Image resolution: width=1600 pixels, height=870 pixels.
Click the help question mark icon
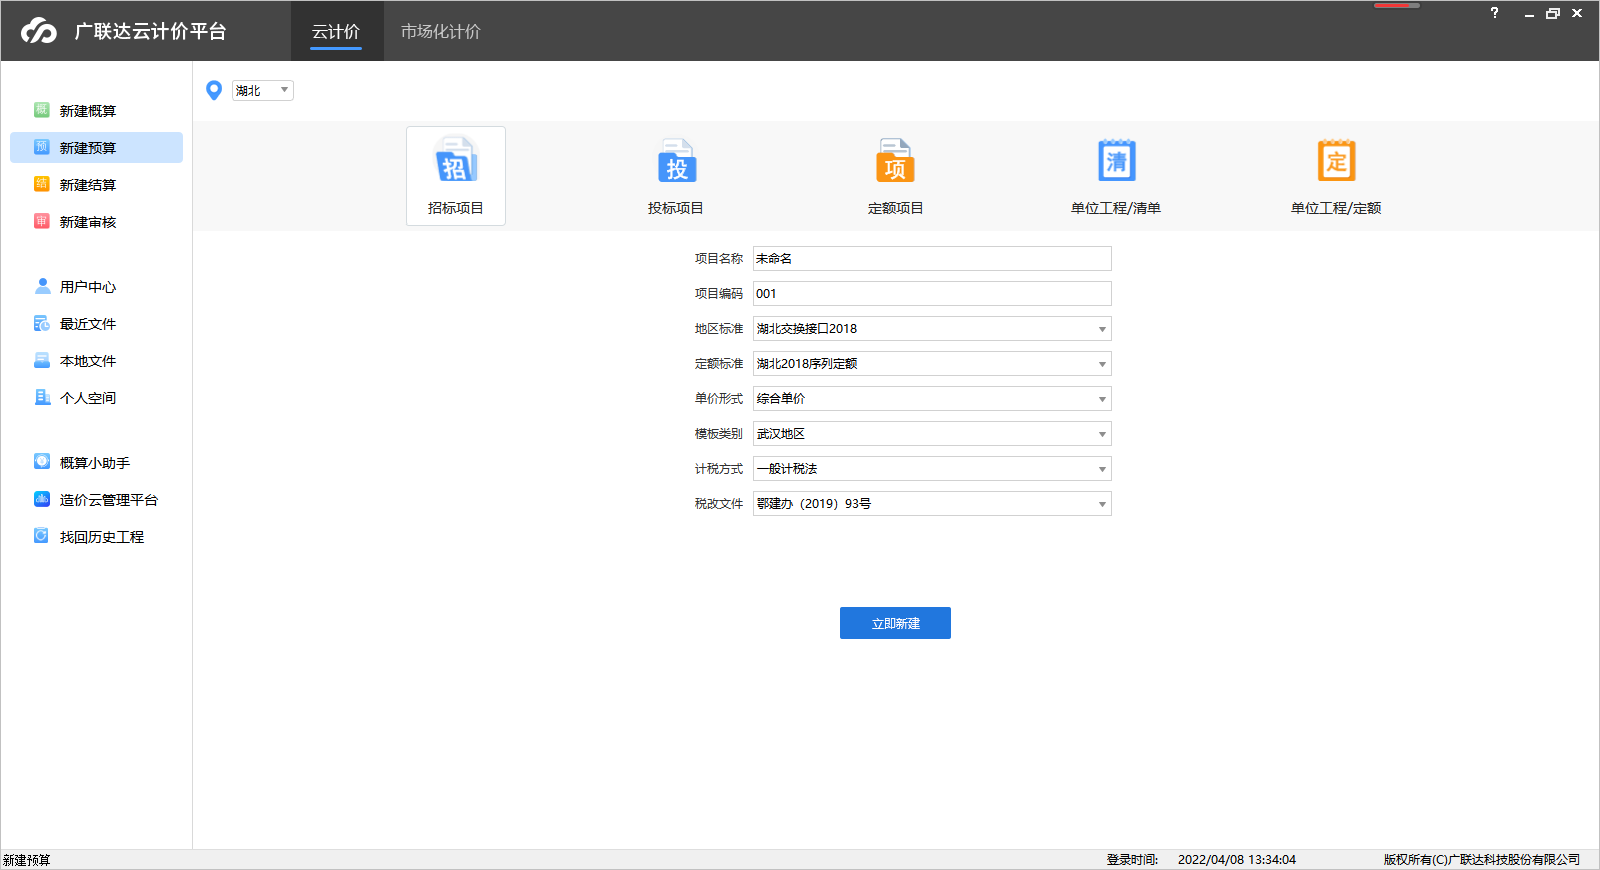click(1494, 13)
